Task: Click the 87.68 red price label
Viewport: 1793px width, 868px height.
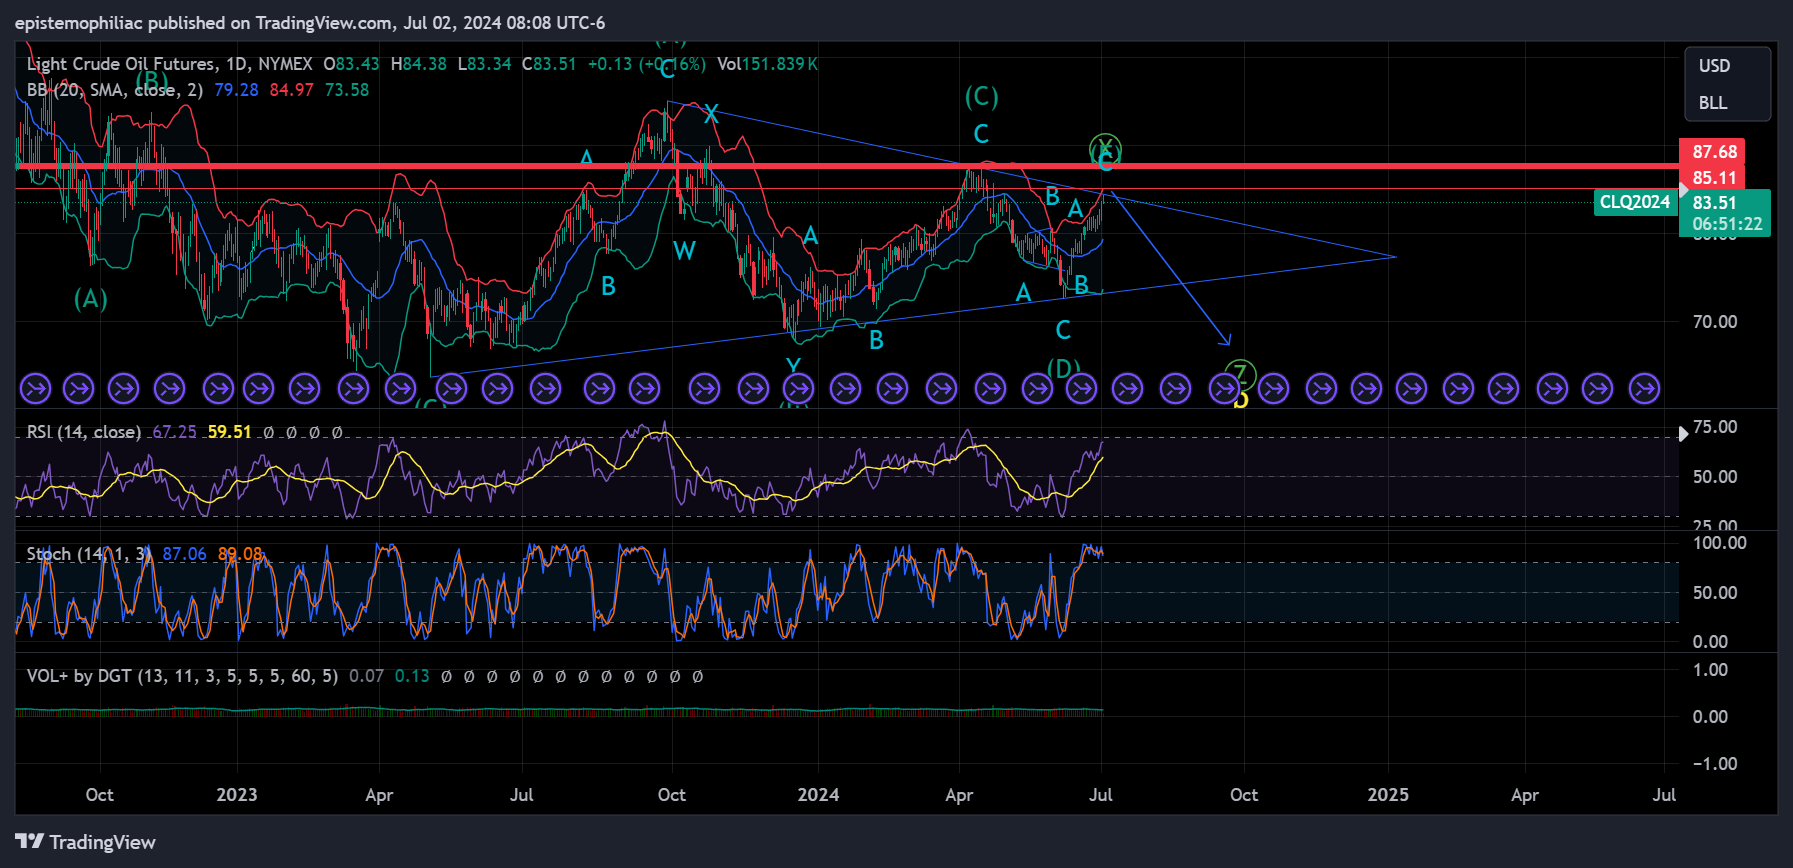Action: [x=1714, y=152]
